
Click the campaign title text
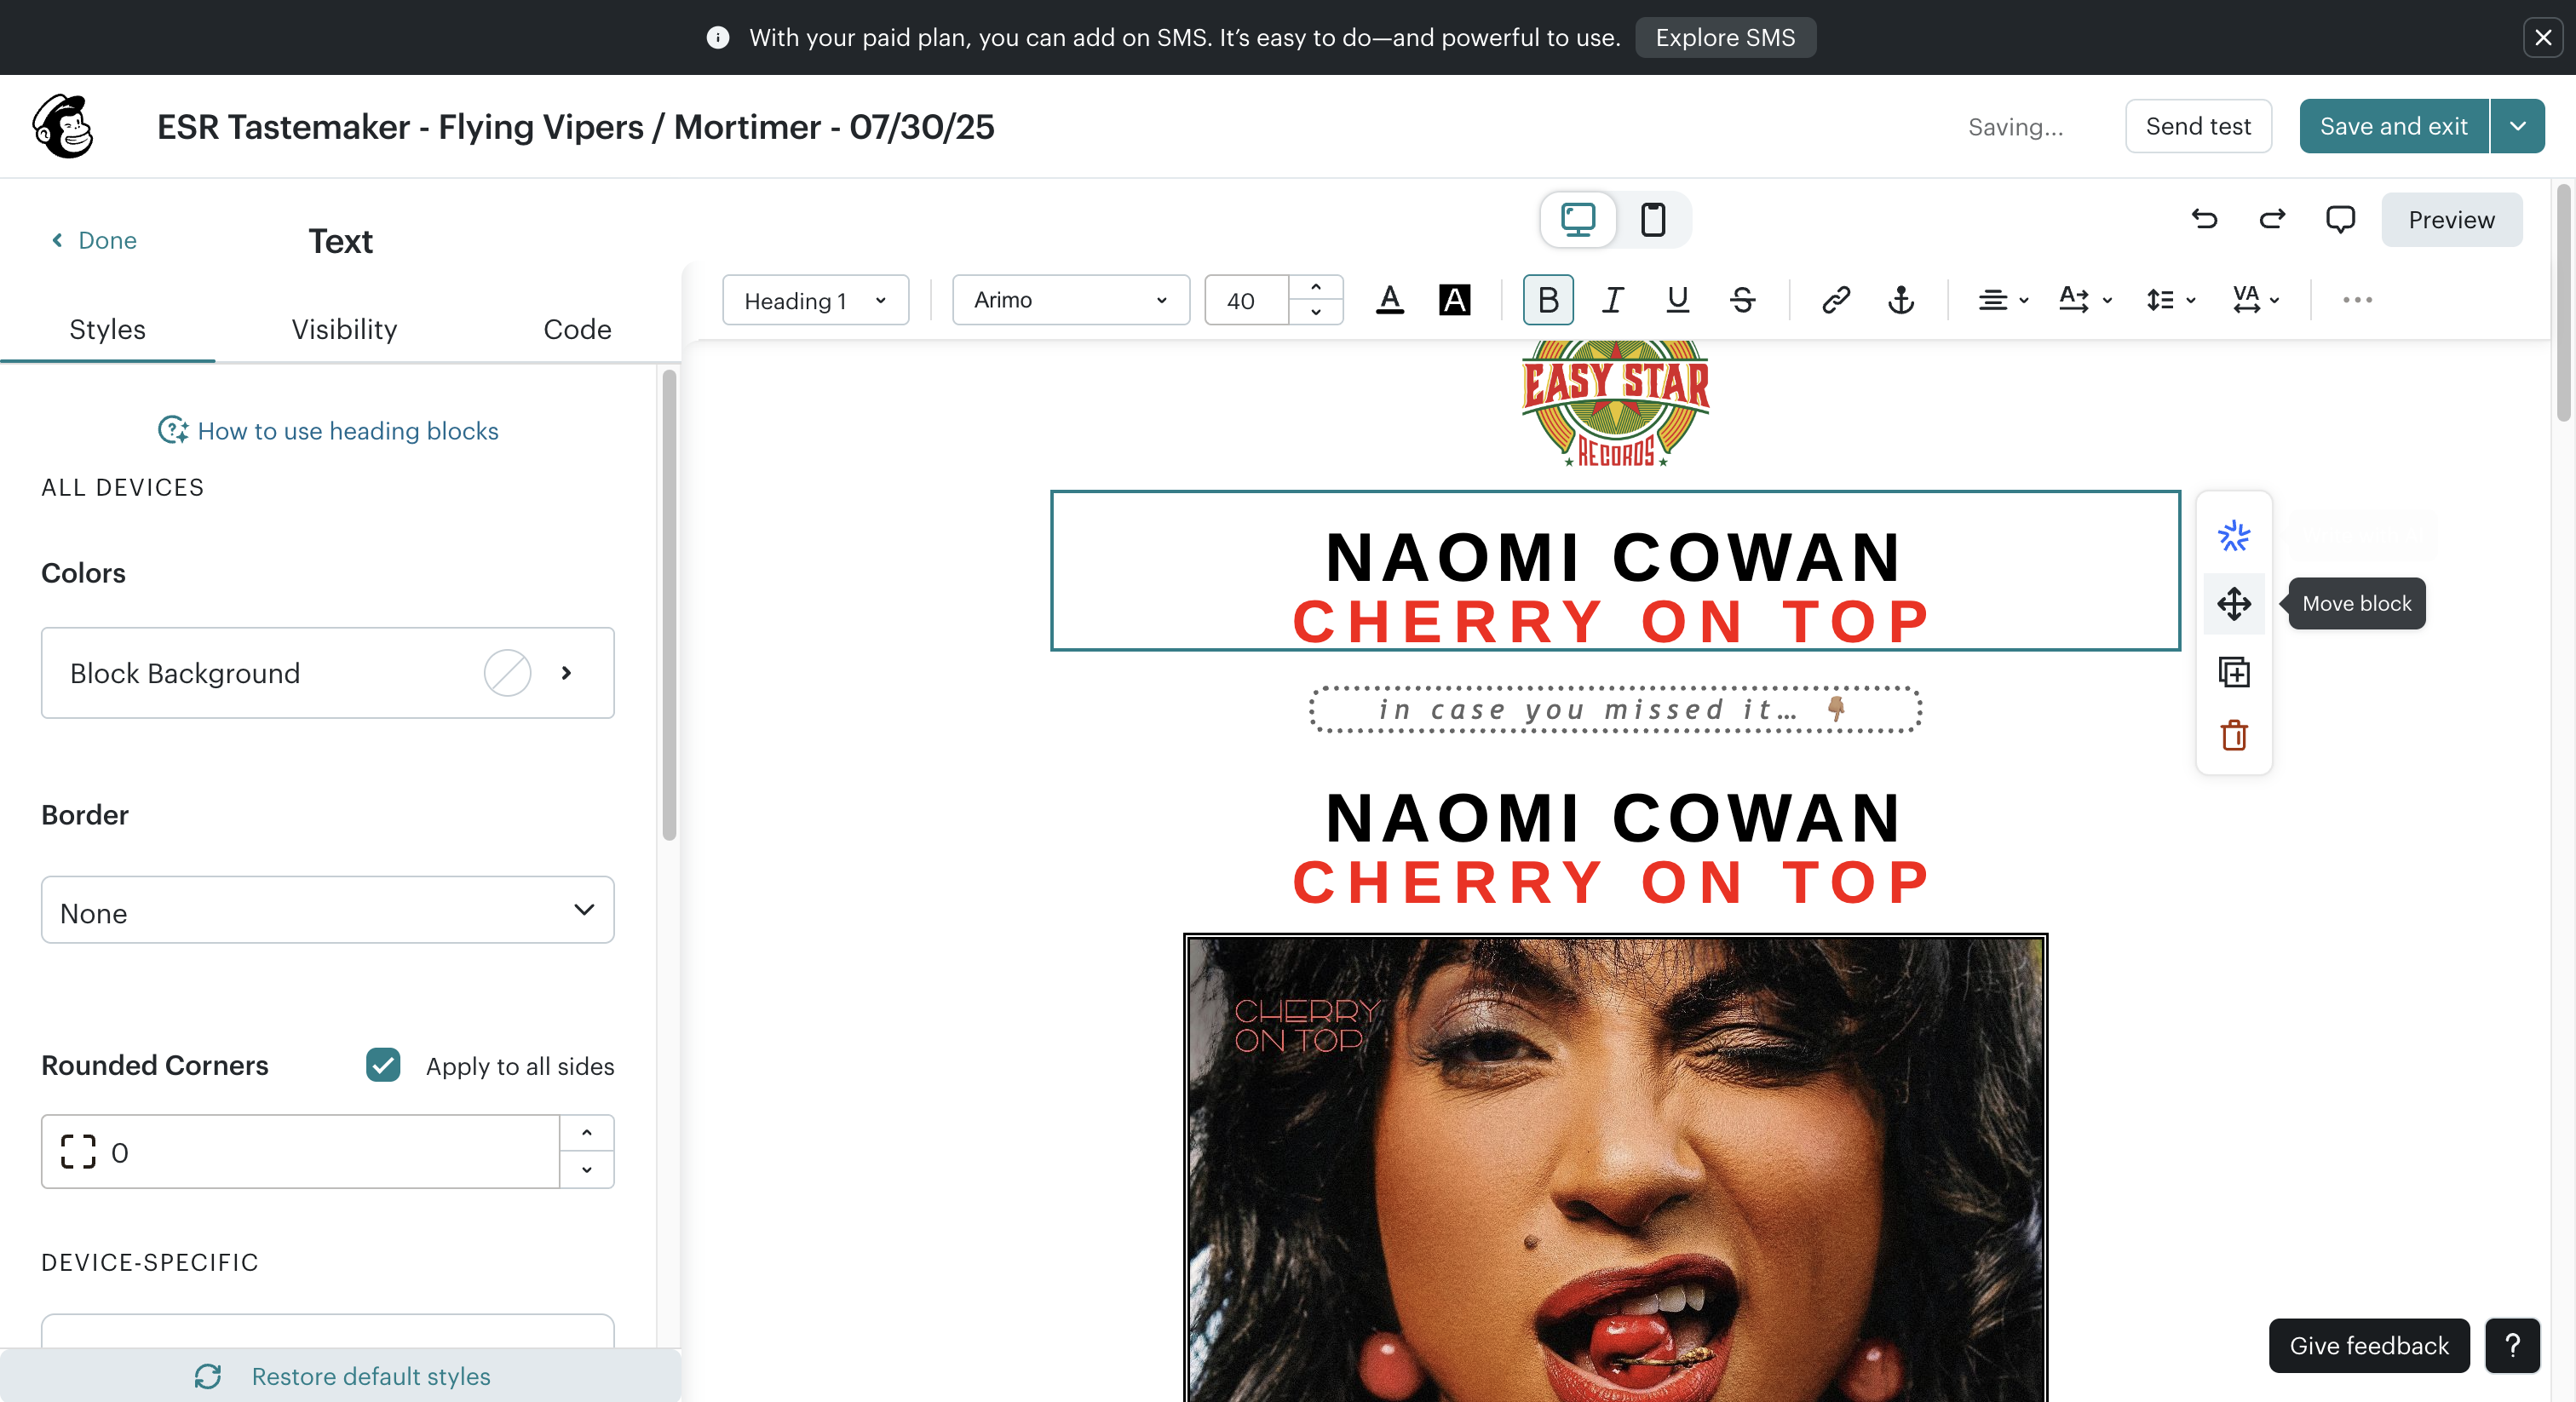(576, 127)
